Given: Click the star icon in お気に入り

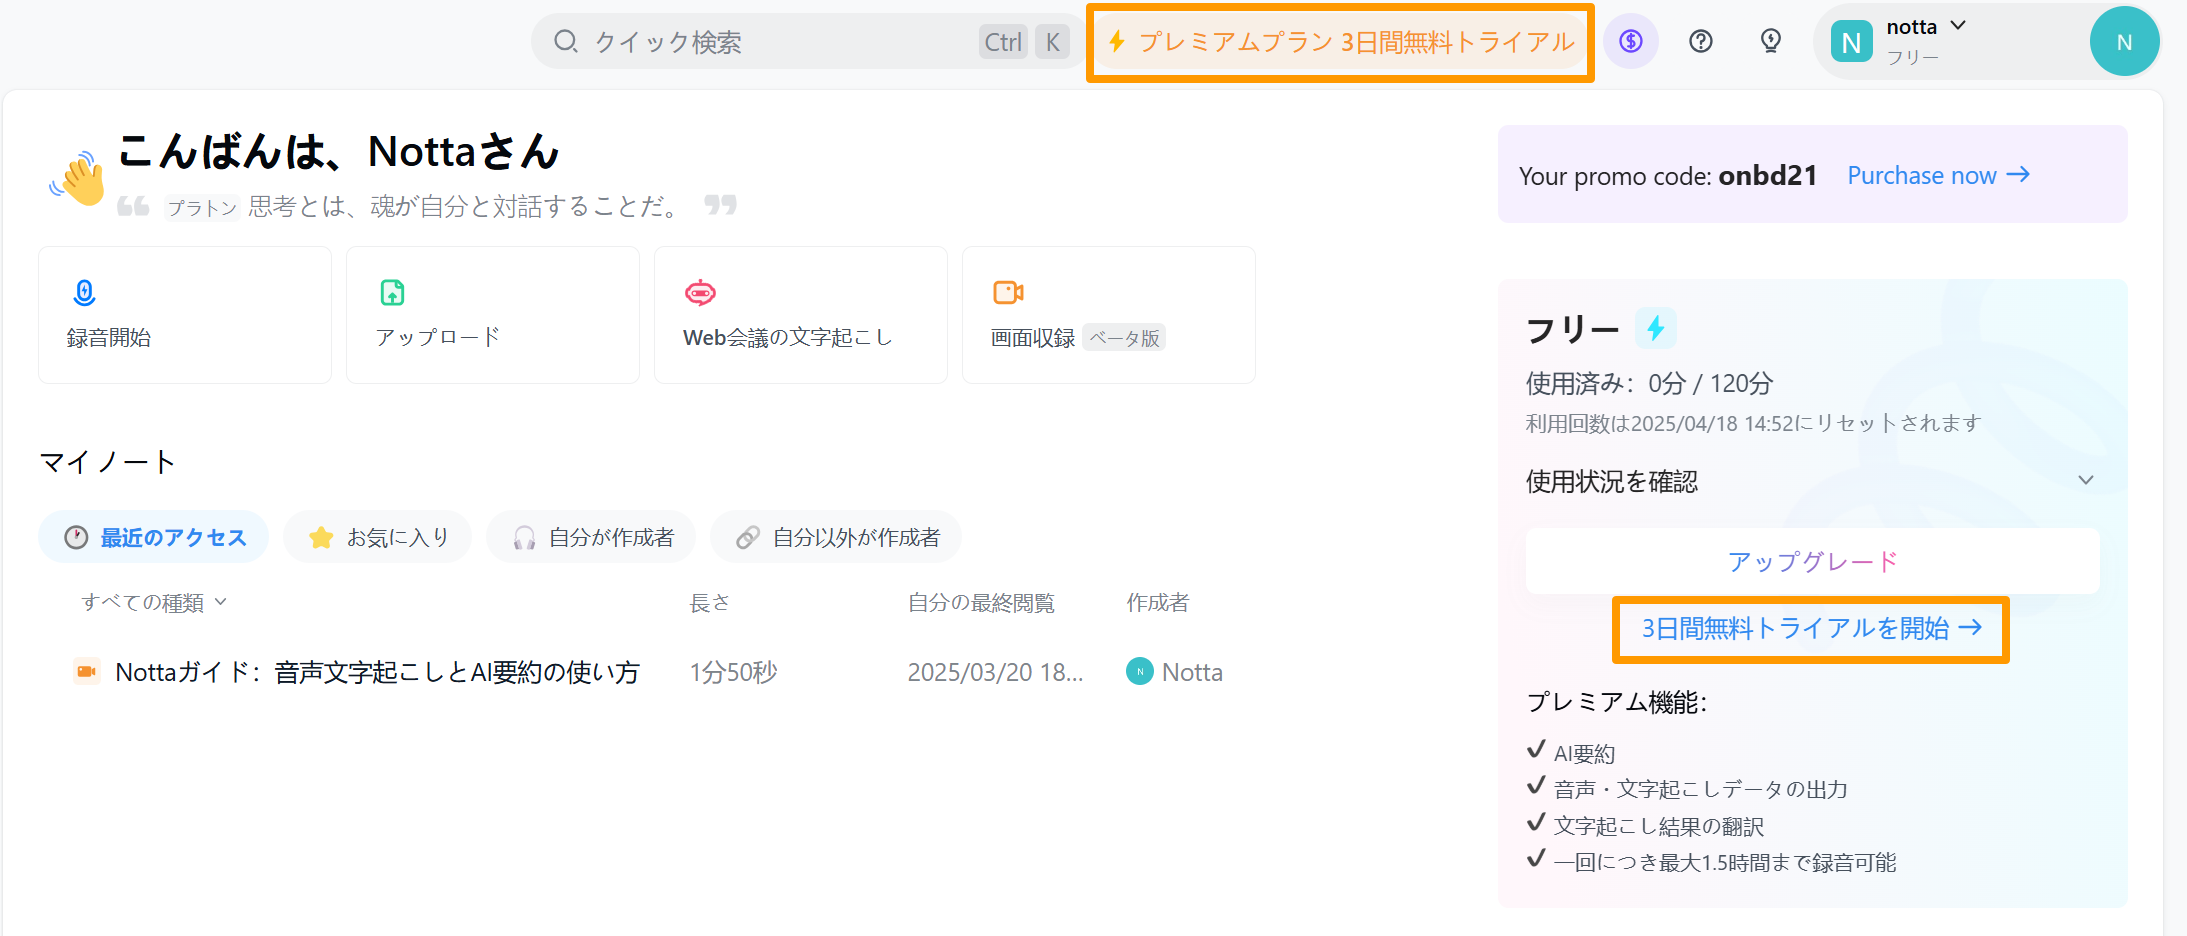Looking at the screenshot, I should [x=321, y=537].
